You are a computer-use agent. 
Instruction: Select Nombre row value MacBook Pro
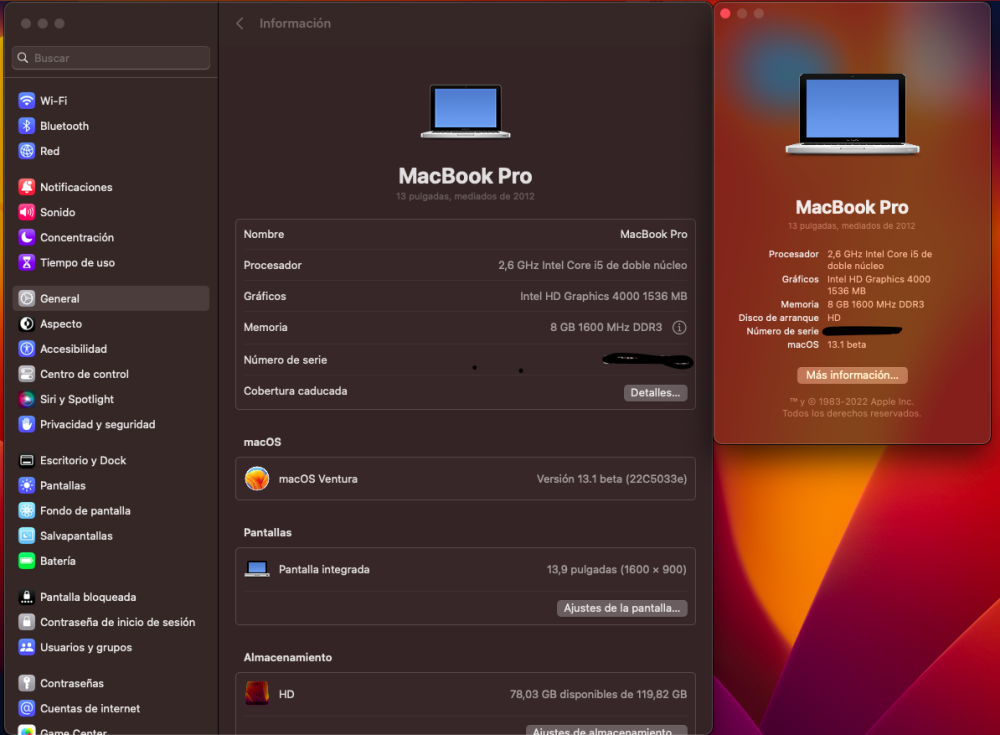coord(653,234)
